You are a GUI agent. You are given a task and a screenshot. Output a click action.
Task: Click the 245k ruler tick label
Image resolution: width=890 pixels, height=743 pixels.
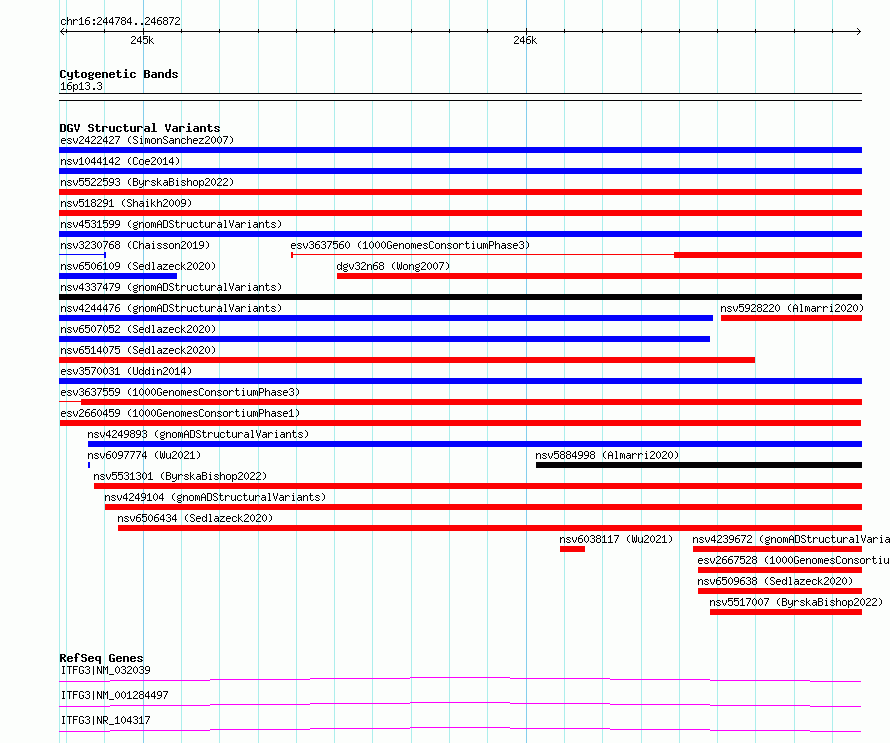[x=142, y=40]
